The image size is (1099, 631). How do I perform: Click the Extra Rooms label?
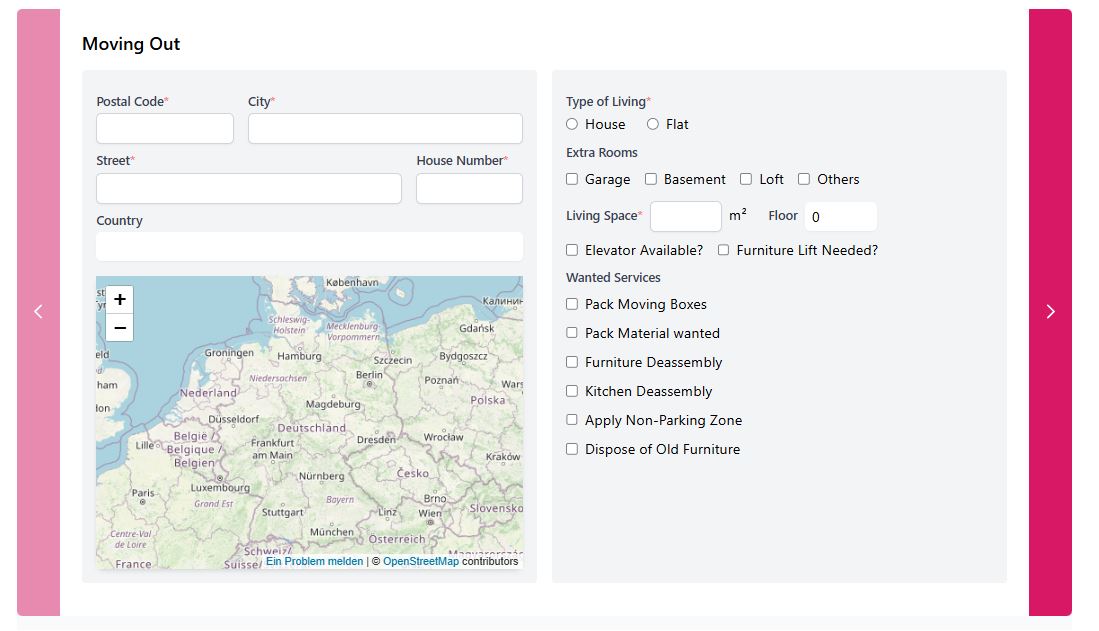click(602, 153)
